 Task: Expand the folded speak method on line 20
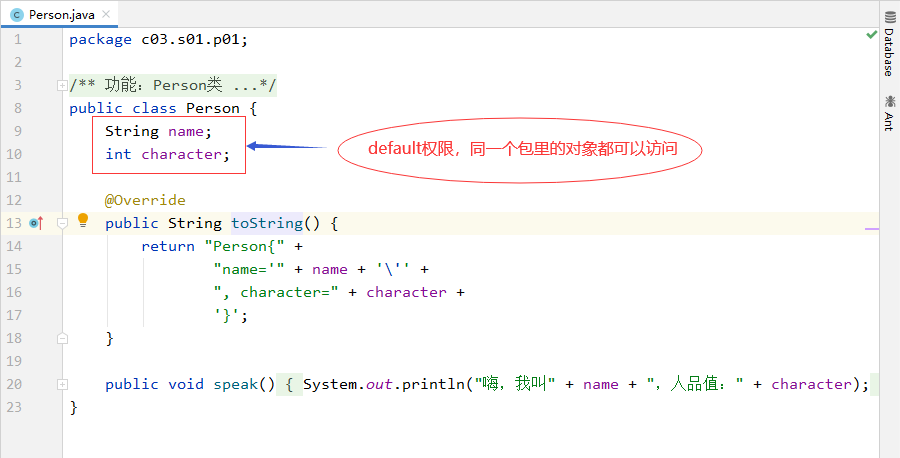62,385
